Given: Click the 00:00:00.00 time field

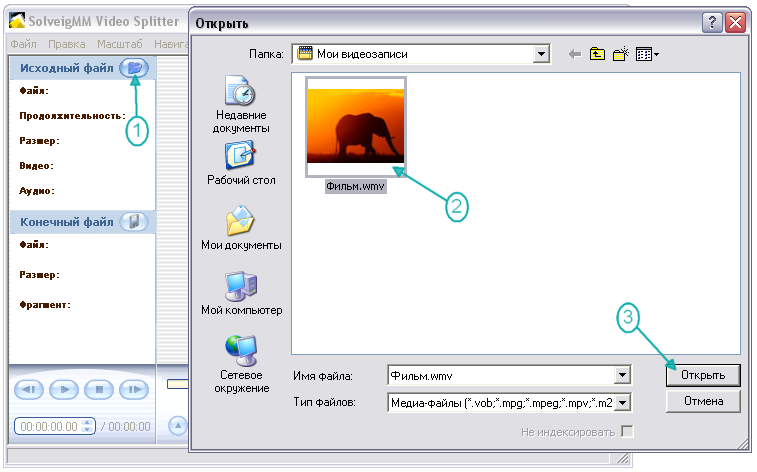Looking at the screenshot, I should pyautogui.click(x=49, y=426).
